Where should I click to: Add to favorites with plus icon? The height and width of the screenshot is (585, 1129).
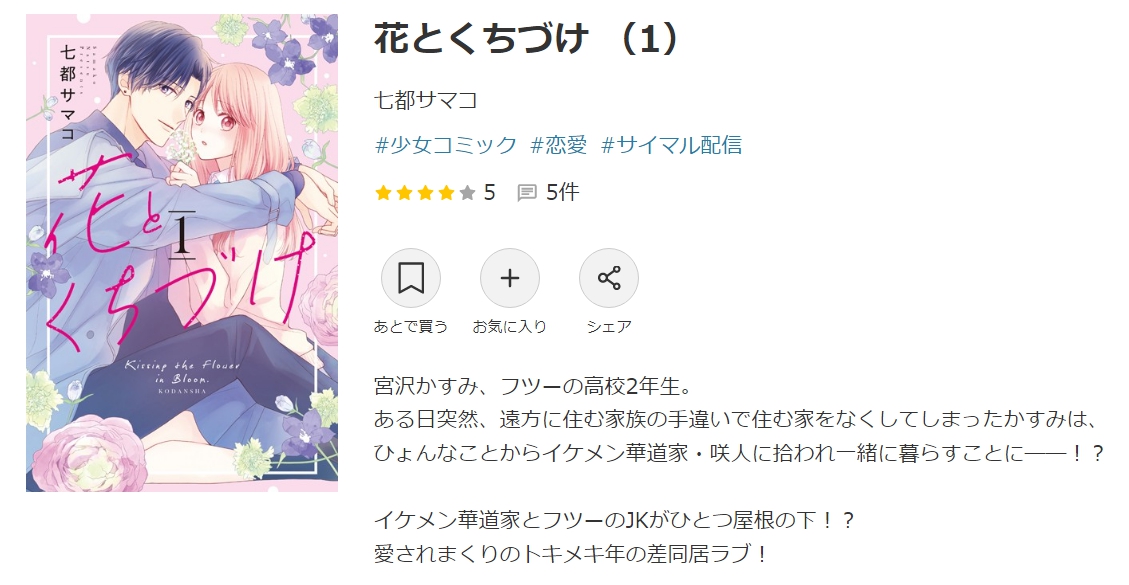coord(510,278)
